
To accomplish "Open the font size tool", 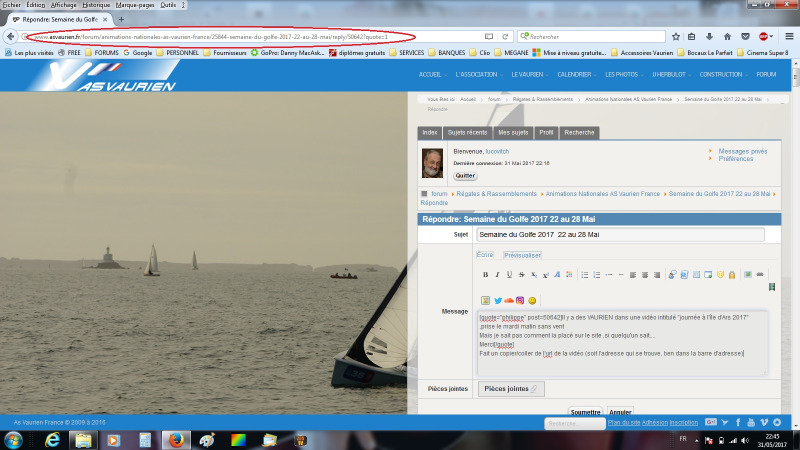I will click(x=558, y=274).
